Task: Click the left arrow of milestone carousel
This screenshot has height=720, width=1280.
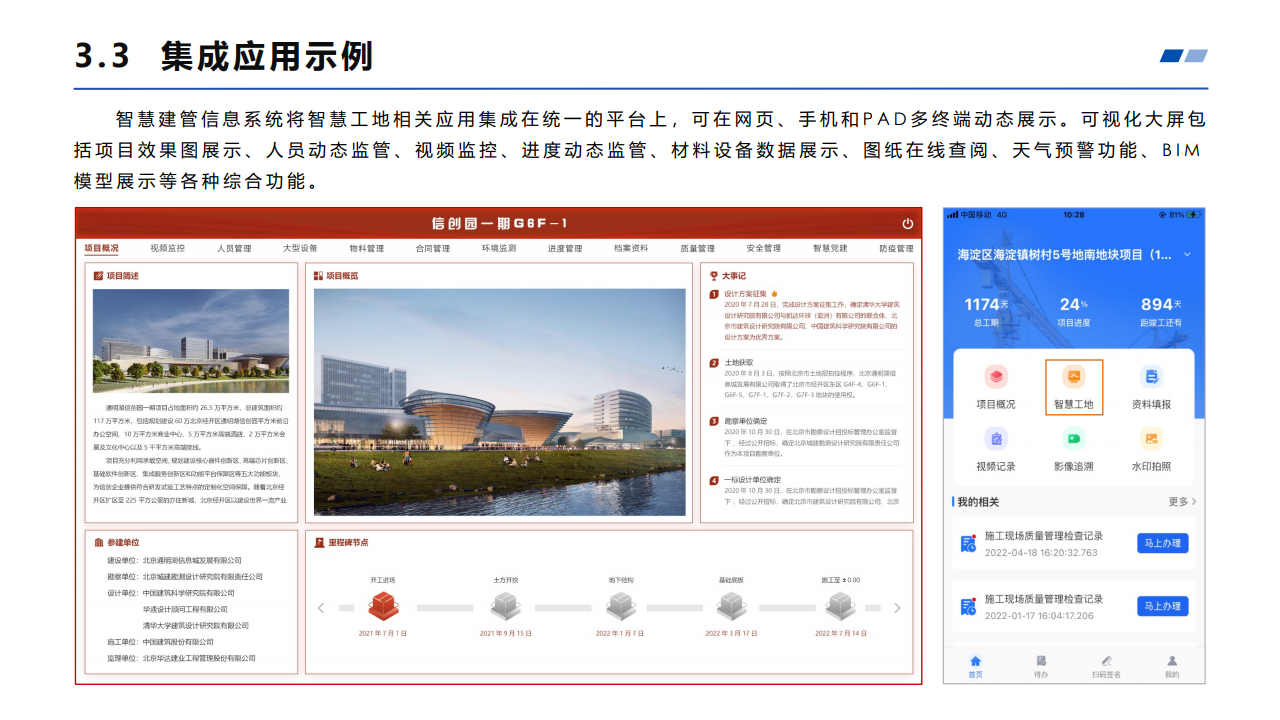Action: tap(321, 608)
